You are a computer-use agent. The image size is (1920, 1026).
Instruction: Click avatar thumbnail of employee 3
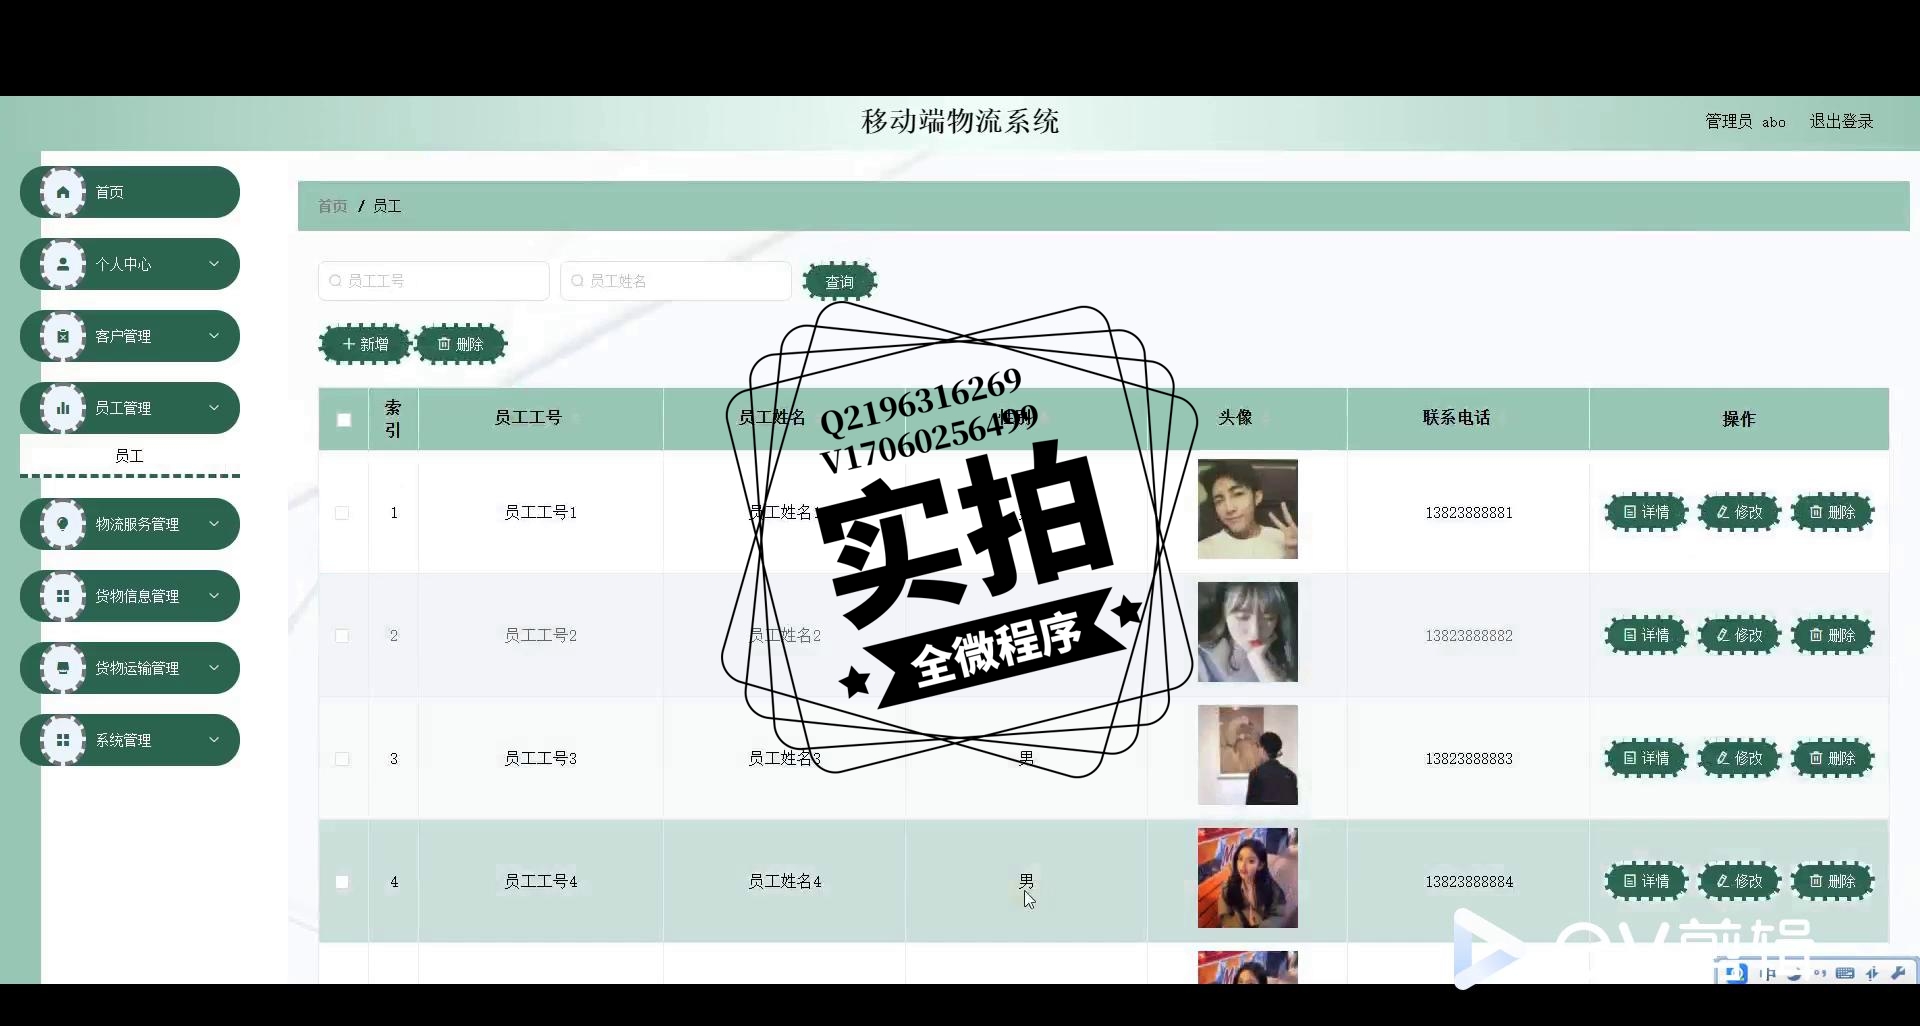(1248, 755)
